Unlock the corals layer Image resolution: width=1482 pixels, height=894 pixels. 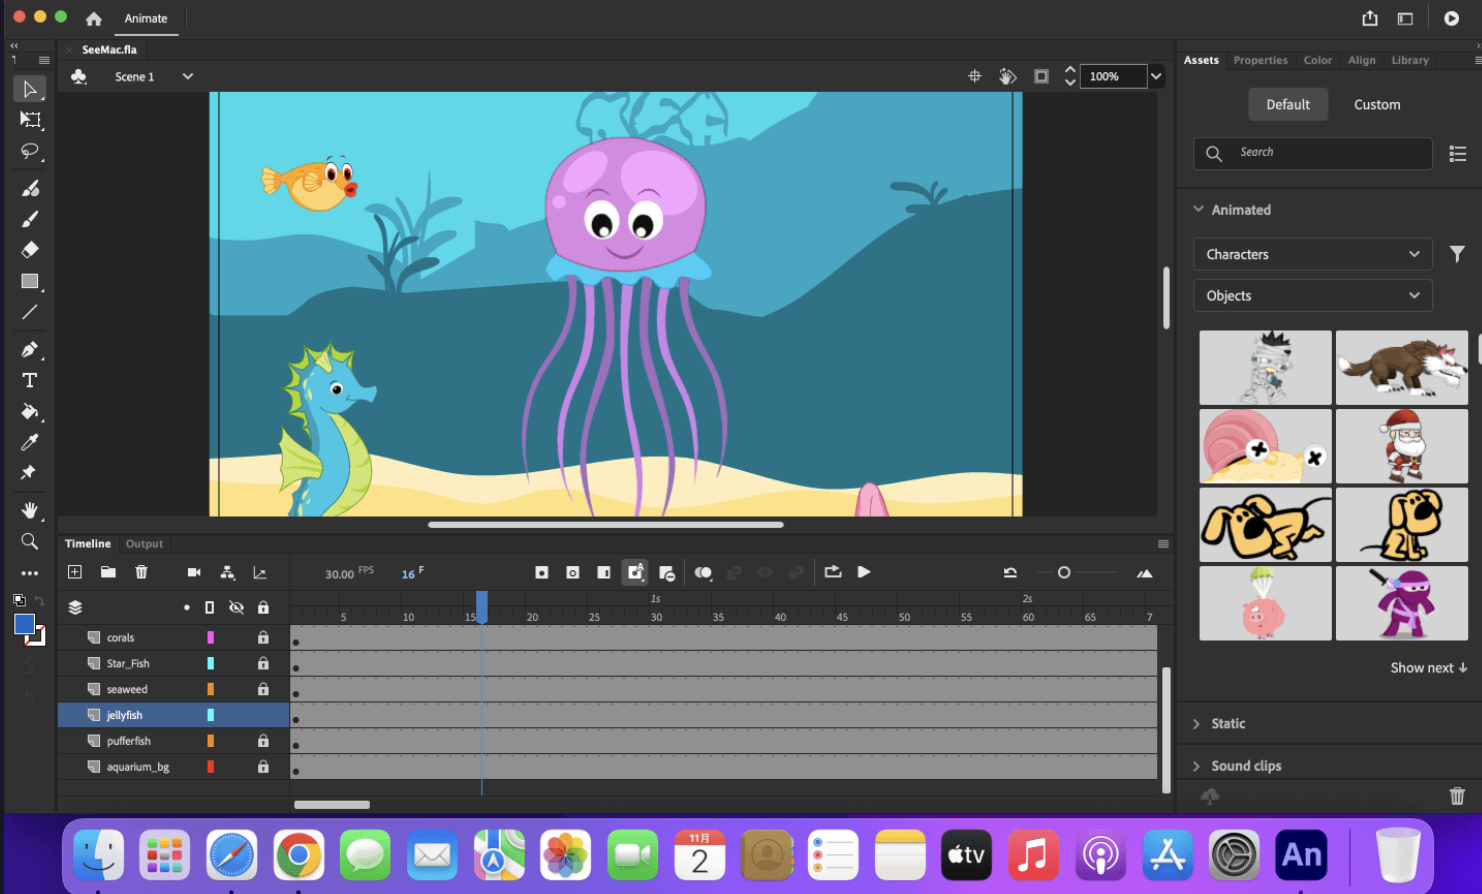(x=263, y=638)
